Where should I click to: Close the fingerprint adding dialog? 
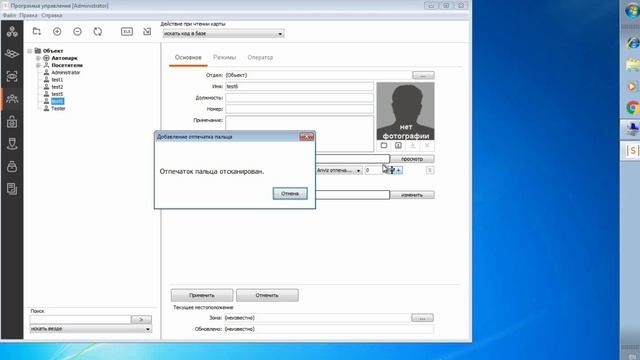coord(307,137)
